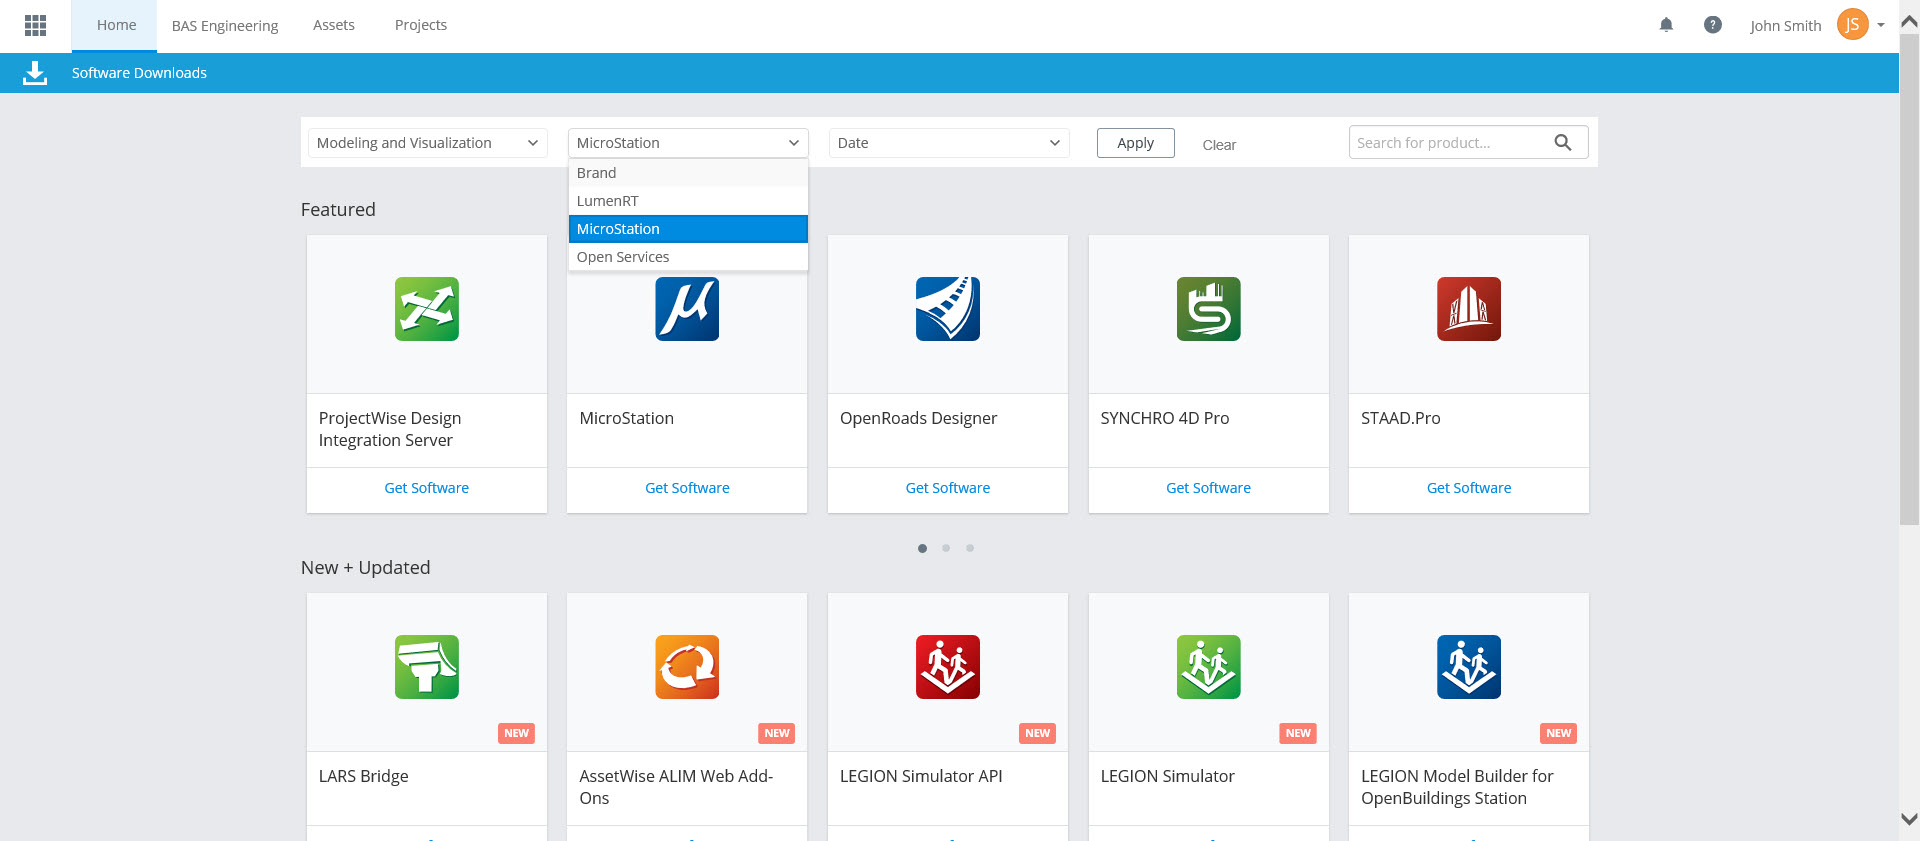The width and height of the screenshot is (1920, 841).
Task: Choose Brand option in dropdown list
Action: point(688,173)
